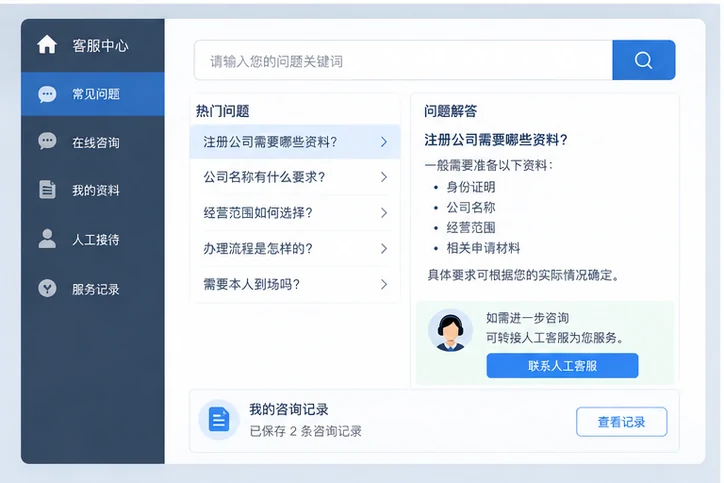This screenshot has height=483, width=724.
Task: Expand chevron for 注册公司需要哪些资料?
Action: tap(384, 142)
